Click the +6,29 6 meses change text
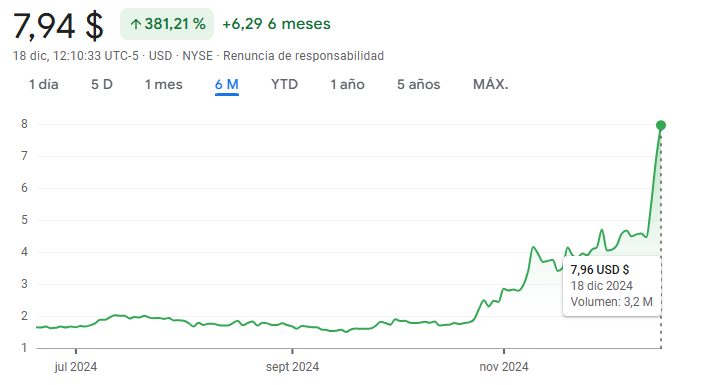The image size is (701, 385). (x=276, y=24)
